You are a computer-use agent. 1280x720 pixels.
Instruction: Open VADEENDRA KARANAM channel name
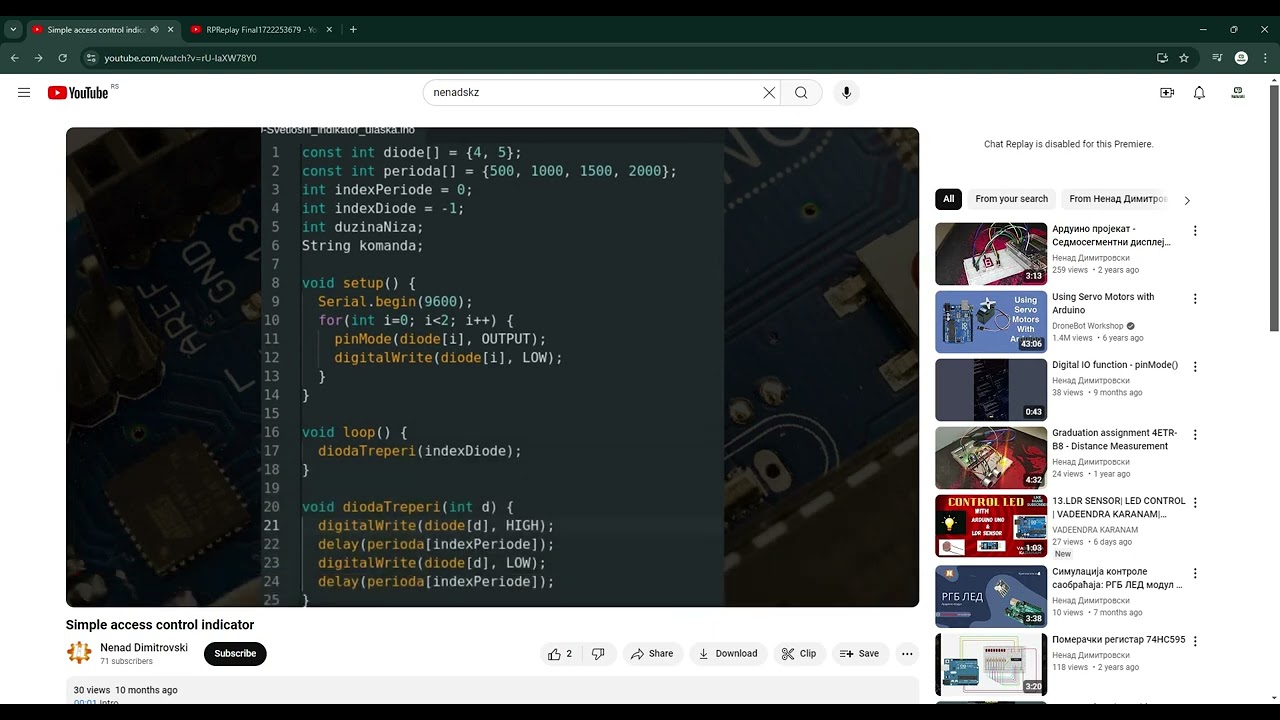pos(1095,530)
